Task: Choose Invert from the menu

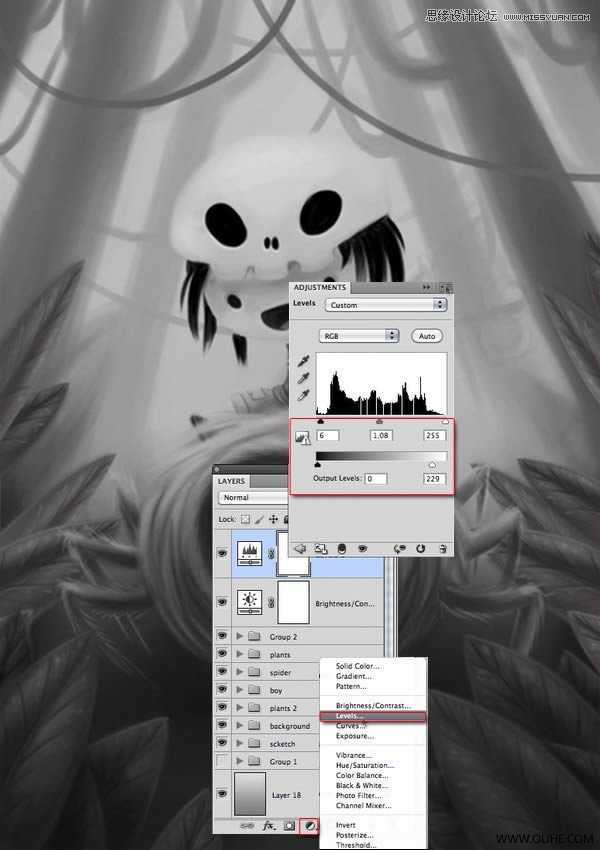Action: (346, 825)
